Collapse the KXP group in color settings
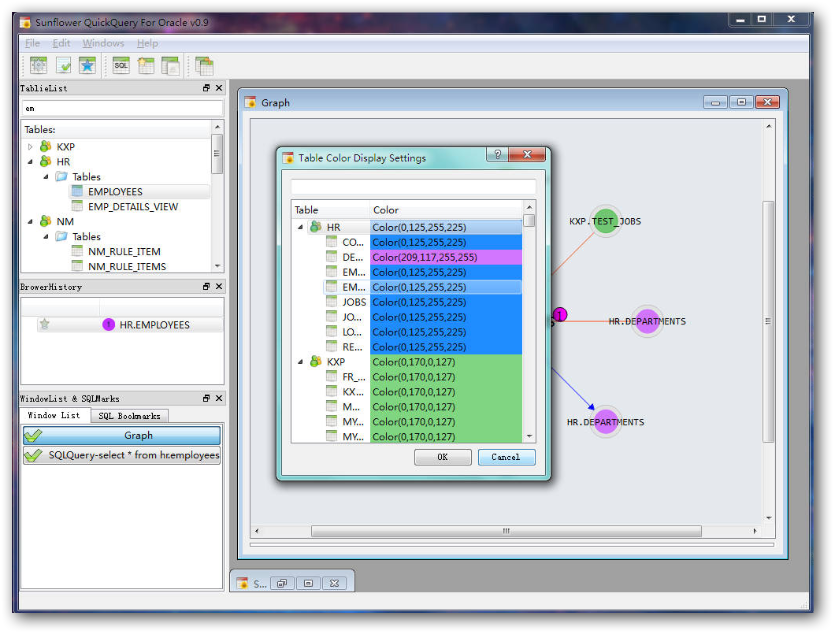Image resolution: width=834 pixels, height=633 pixels. [x=301, y=362]
